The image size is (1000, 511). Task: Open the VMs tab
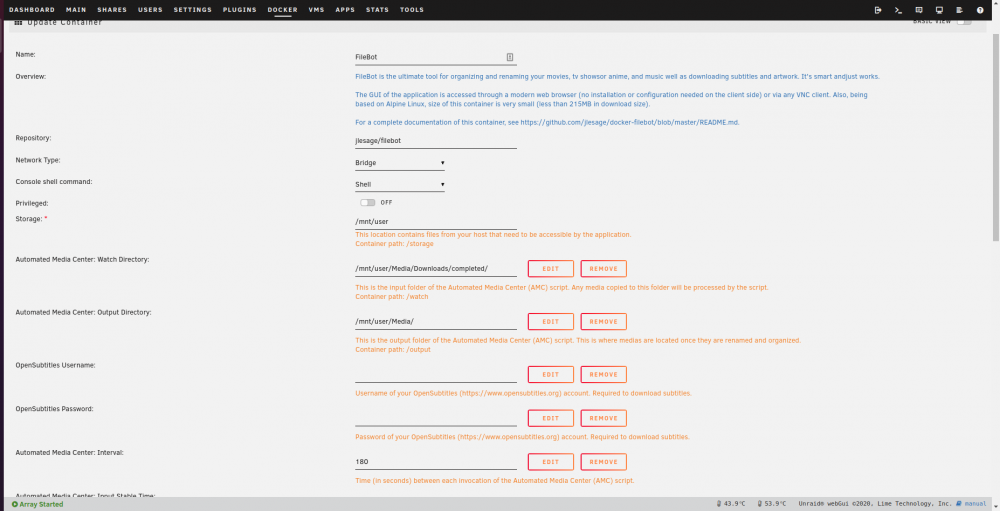(x=316, y=10)
